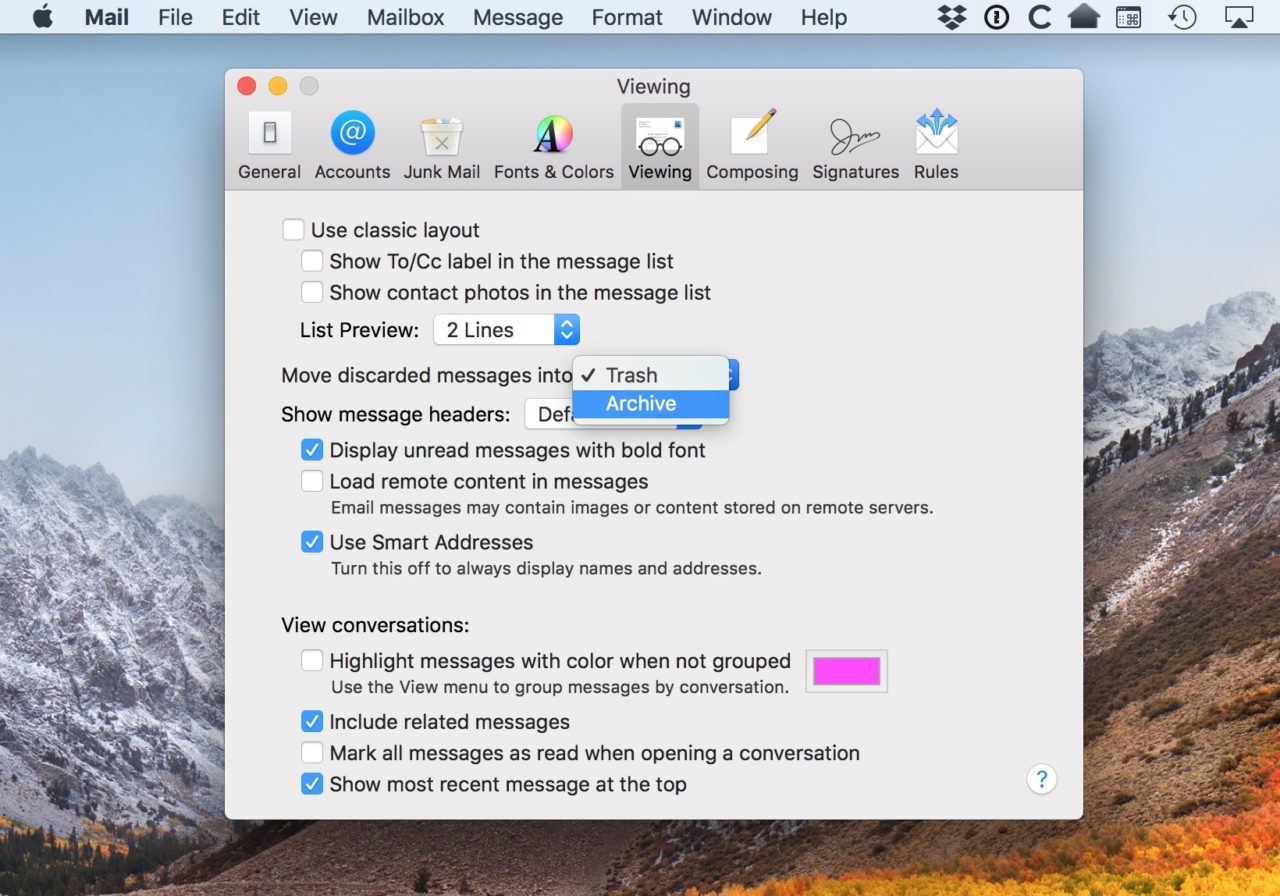The height and width of the screenshot is (896, 1280).
Task: Select the Viewing preferences pane
Action: [660, 146]
